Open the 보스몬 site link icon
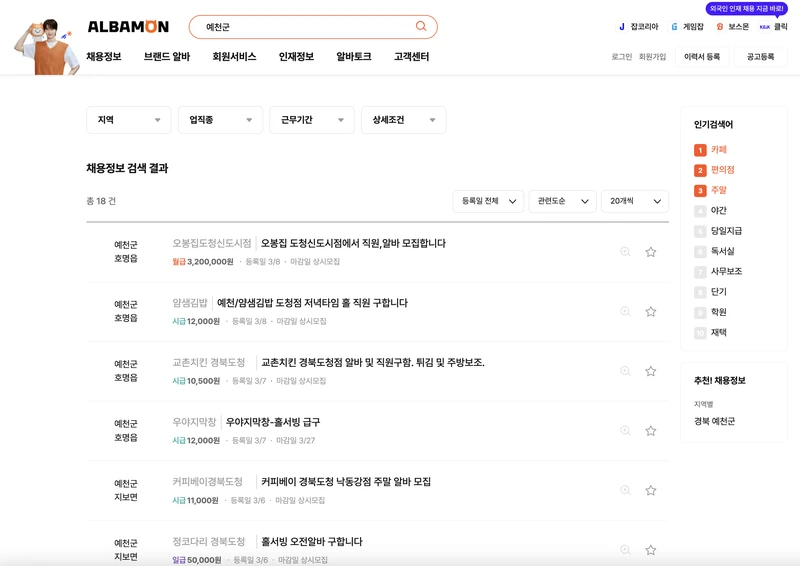Viewport: 800px width, 566px height. (719, 27)
